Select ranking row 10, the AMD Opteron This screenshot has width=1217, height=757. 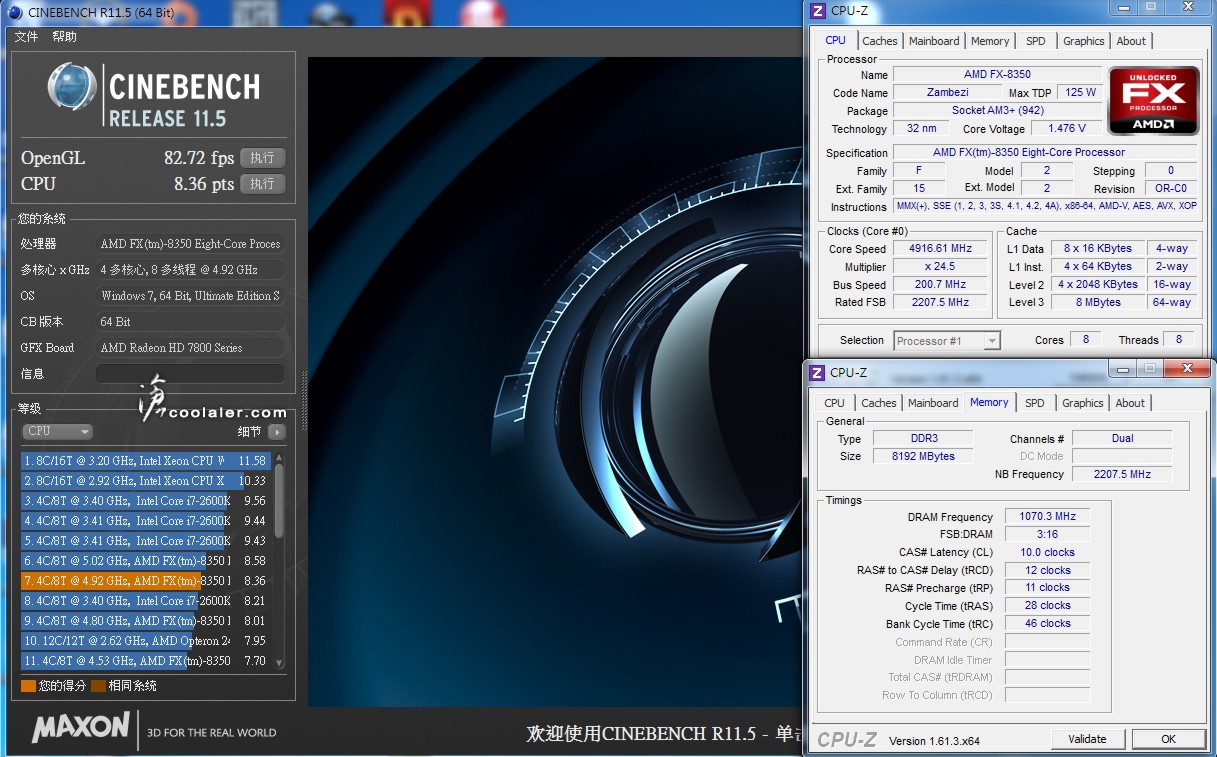tap(146, 641)
